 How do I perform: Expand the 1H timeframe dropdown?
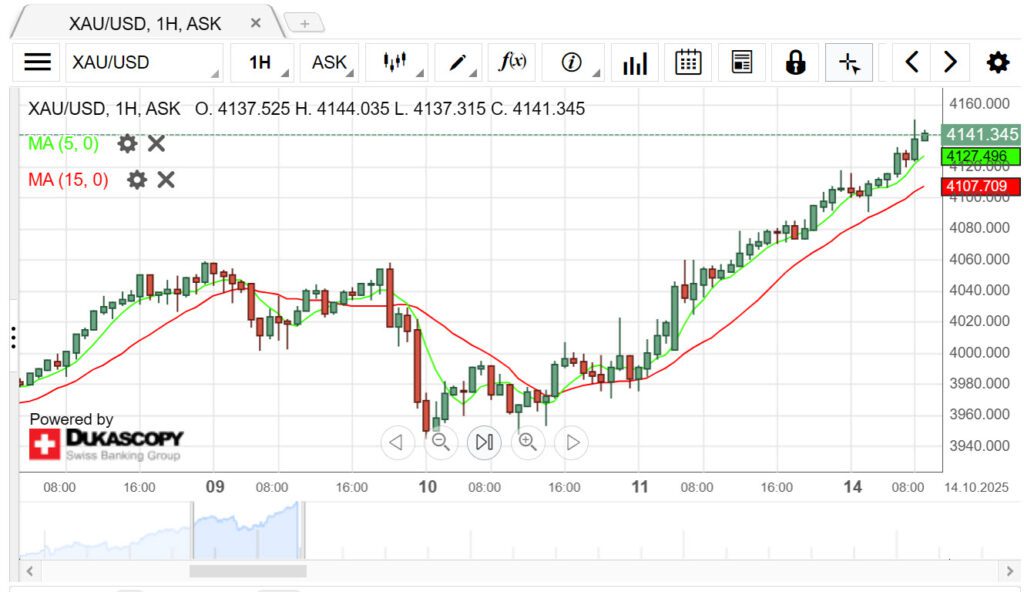point(262,62)
